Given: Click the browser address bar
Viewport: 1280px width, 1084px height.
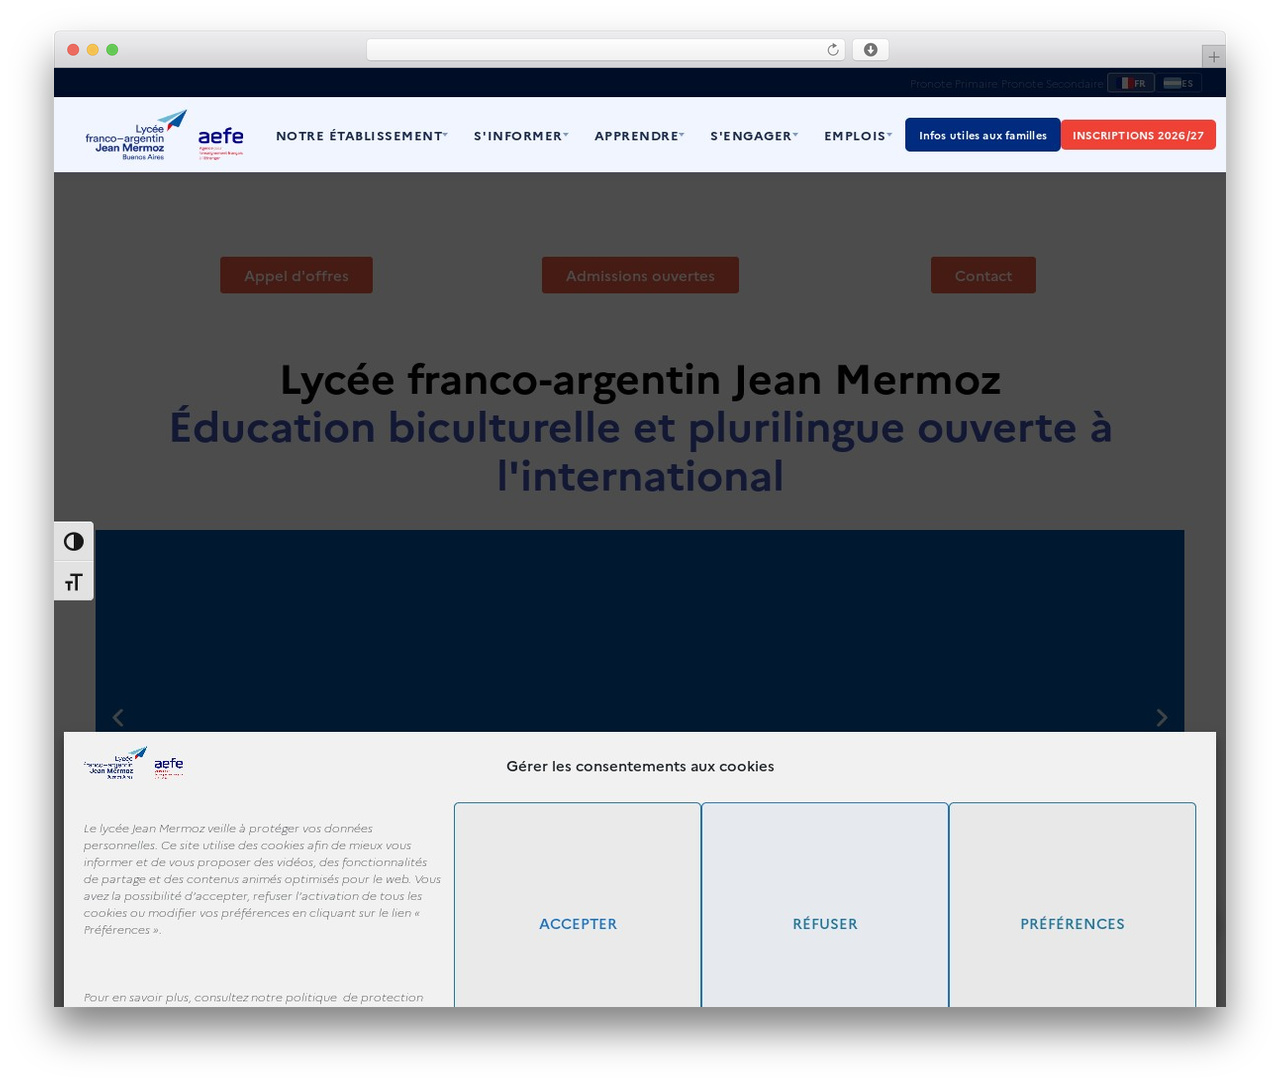Looking at the screenshot, I should 606,50.
